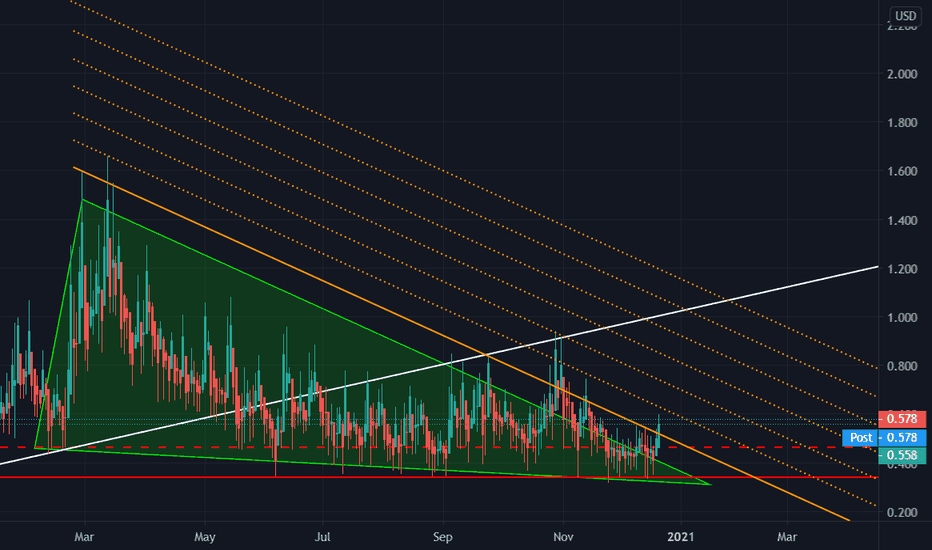The image size is (932, 550).
Task: Click the USD currency button
Action: coord(905,15)
